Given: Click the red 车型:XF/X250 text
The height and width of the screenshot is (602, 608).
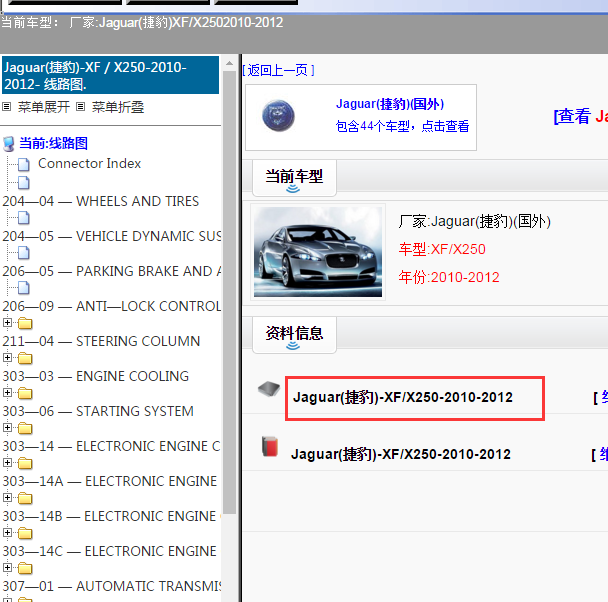Looking at the screenshot, I should click(442, 249).
